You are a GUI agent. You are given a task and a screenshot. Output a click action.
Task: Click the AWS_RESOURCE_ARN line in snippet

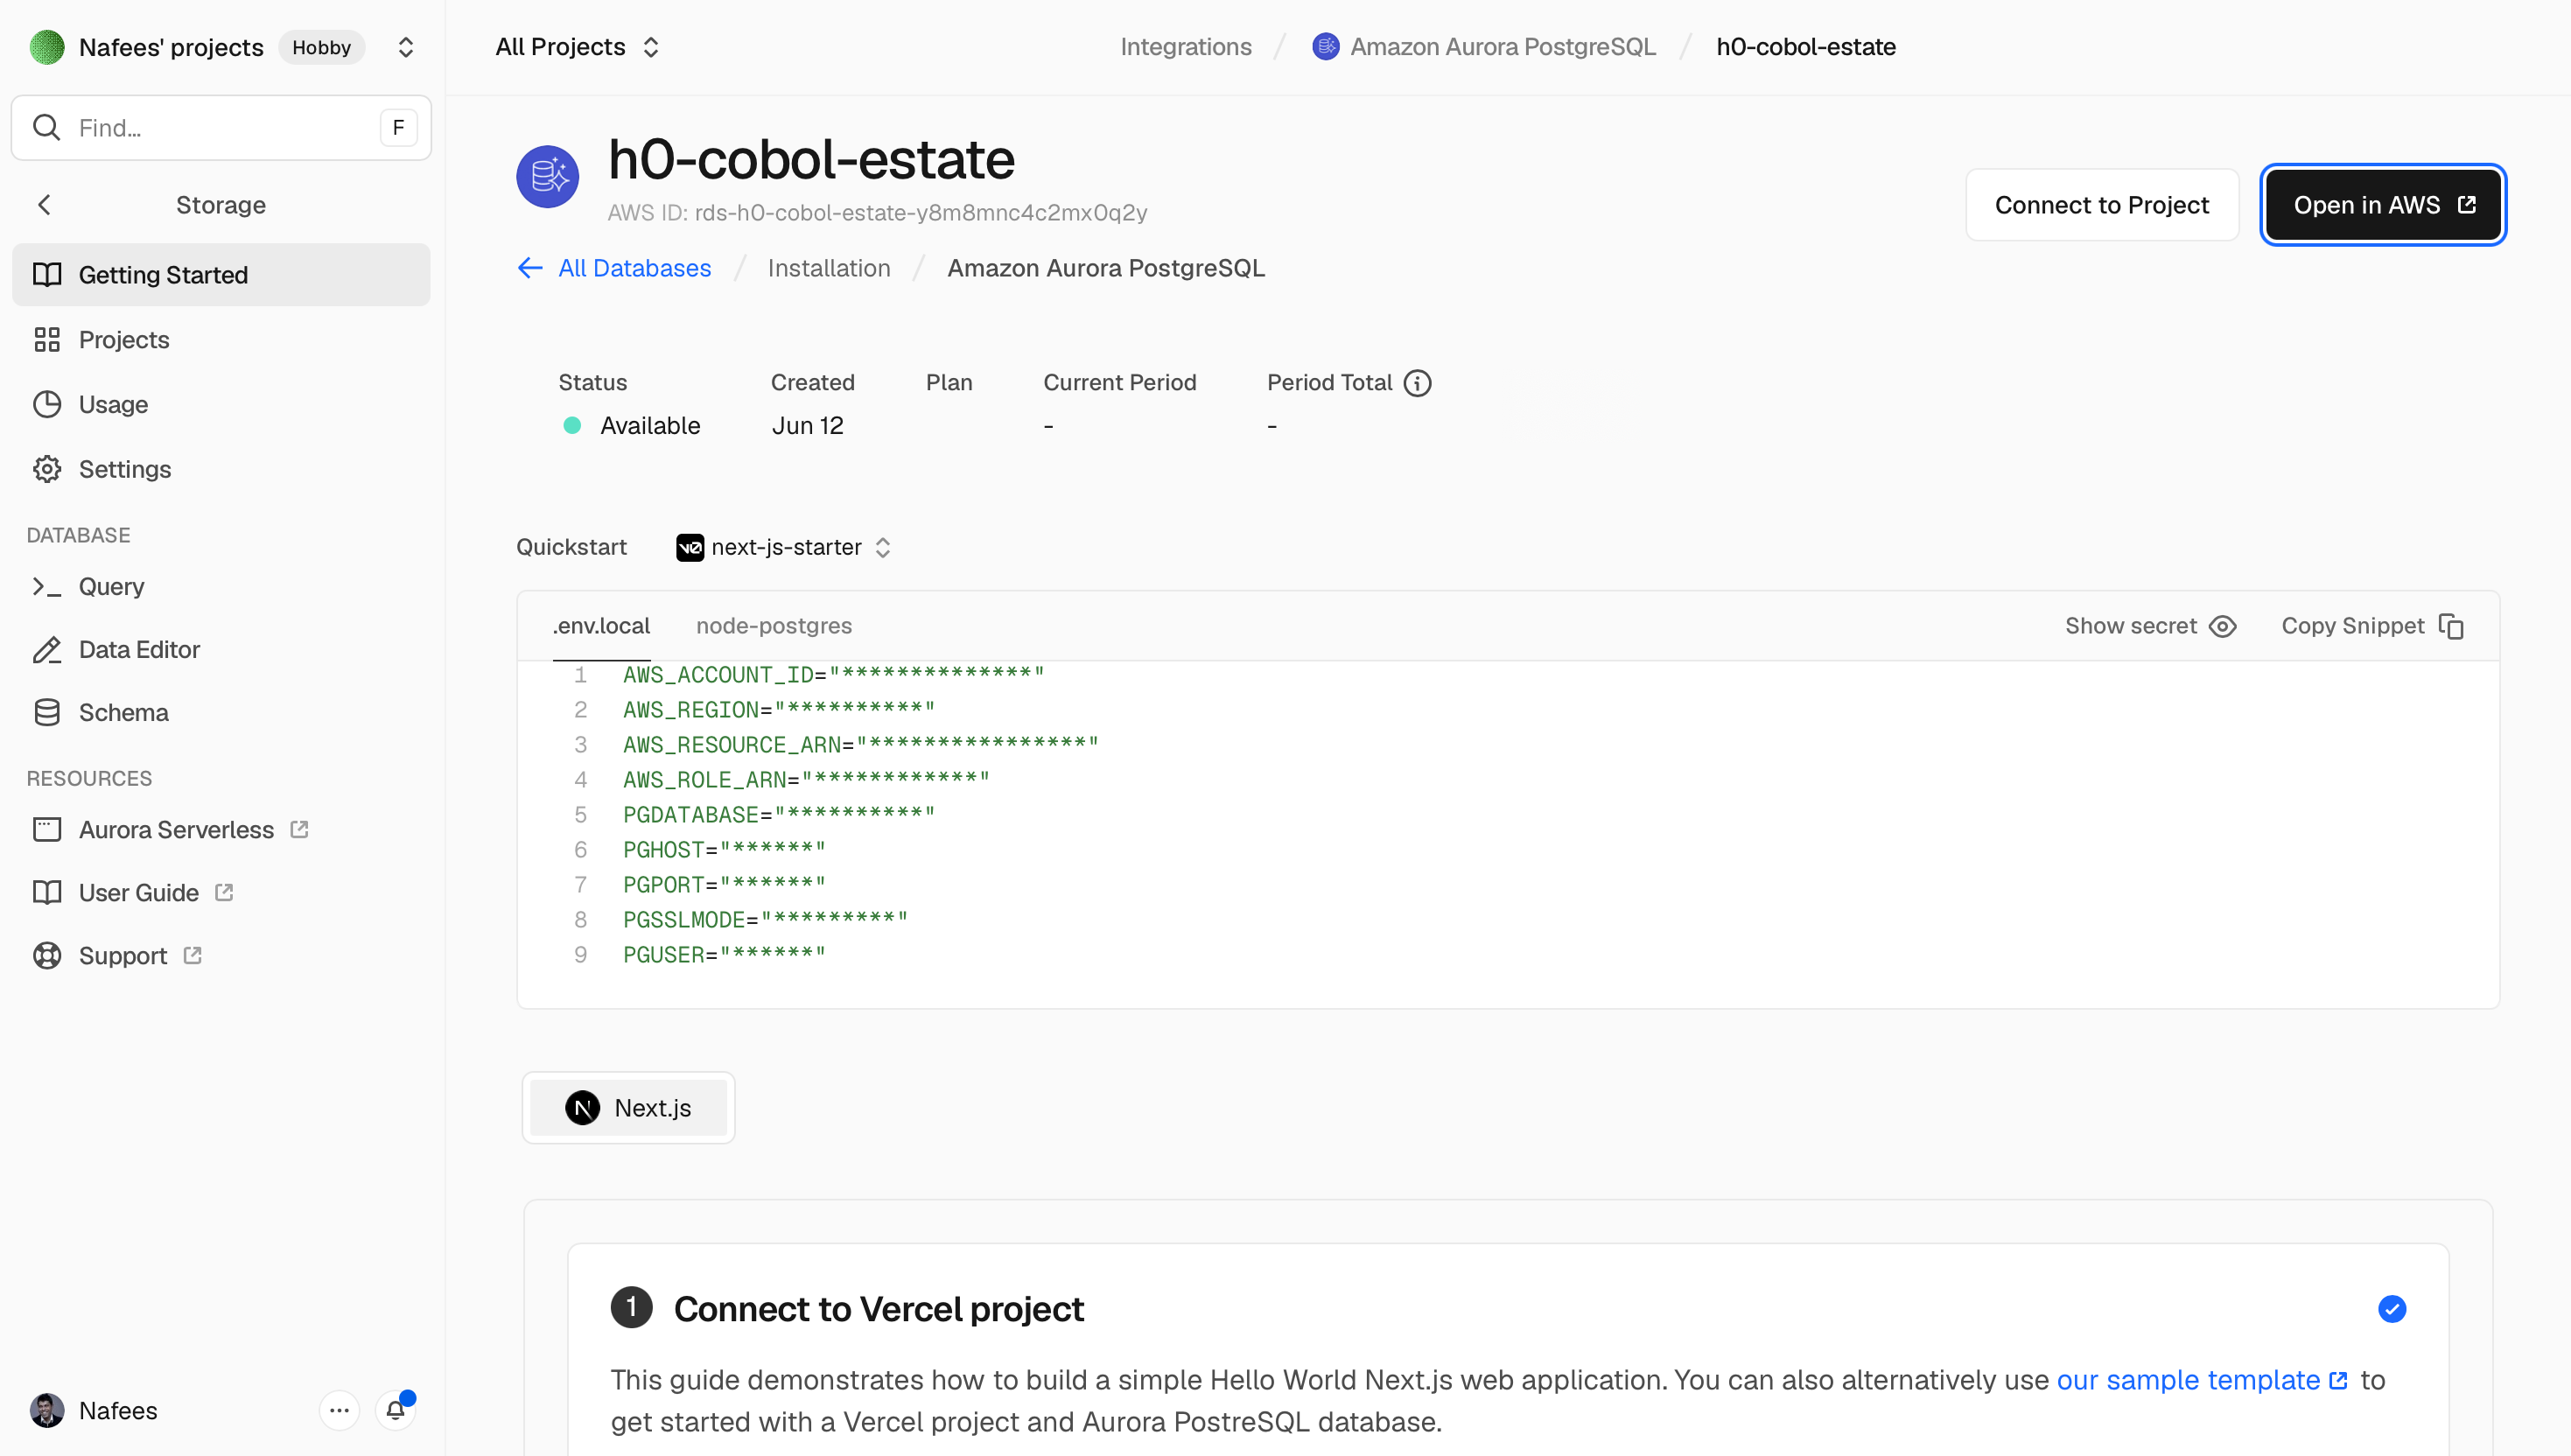point(861,745)
